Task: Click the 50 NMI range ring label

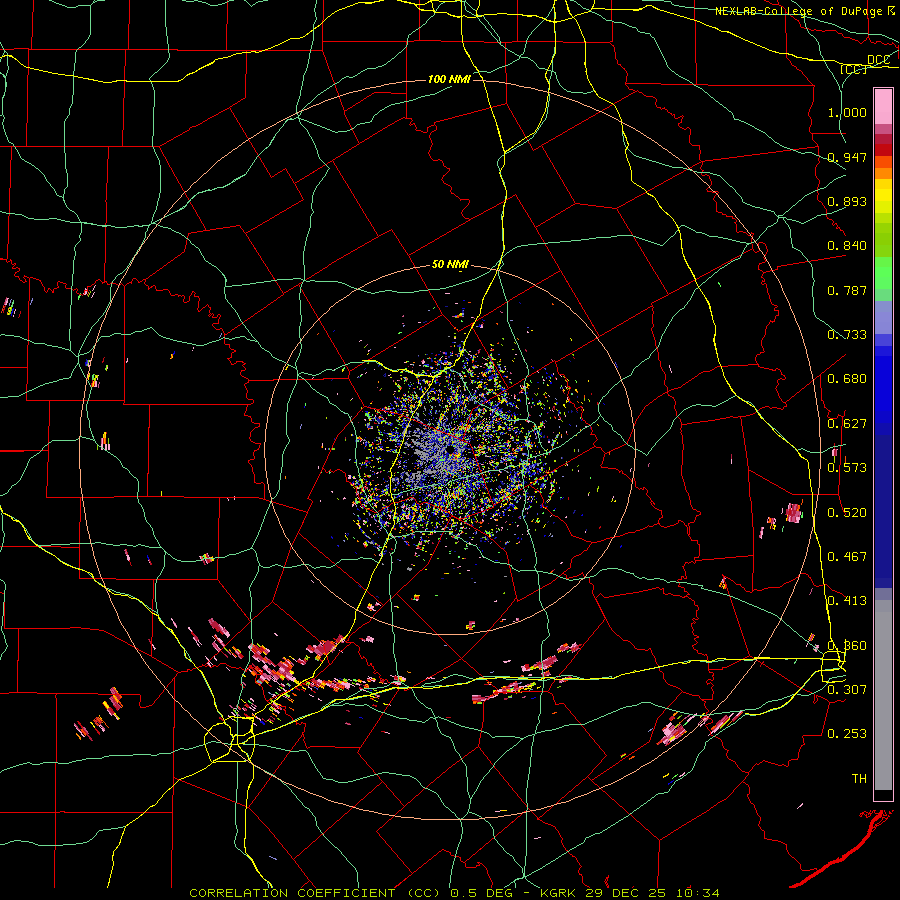Action: pyautogui.click(x=450, y=265)
